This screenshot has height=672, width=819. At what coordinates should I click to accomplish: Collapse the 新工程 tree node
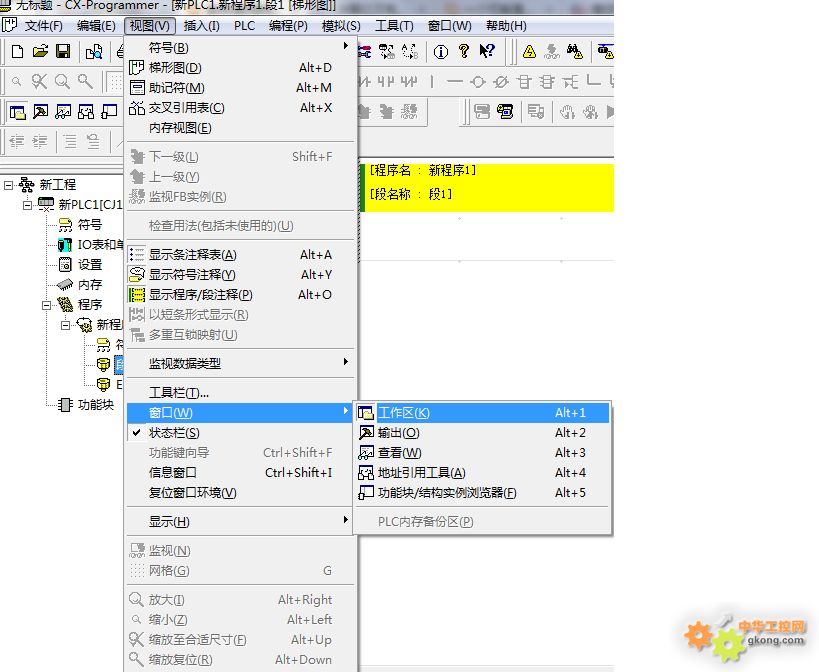[8, 184]
